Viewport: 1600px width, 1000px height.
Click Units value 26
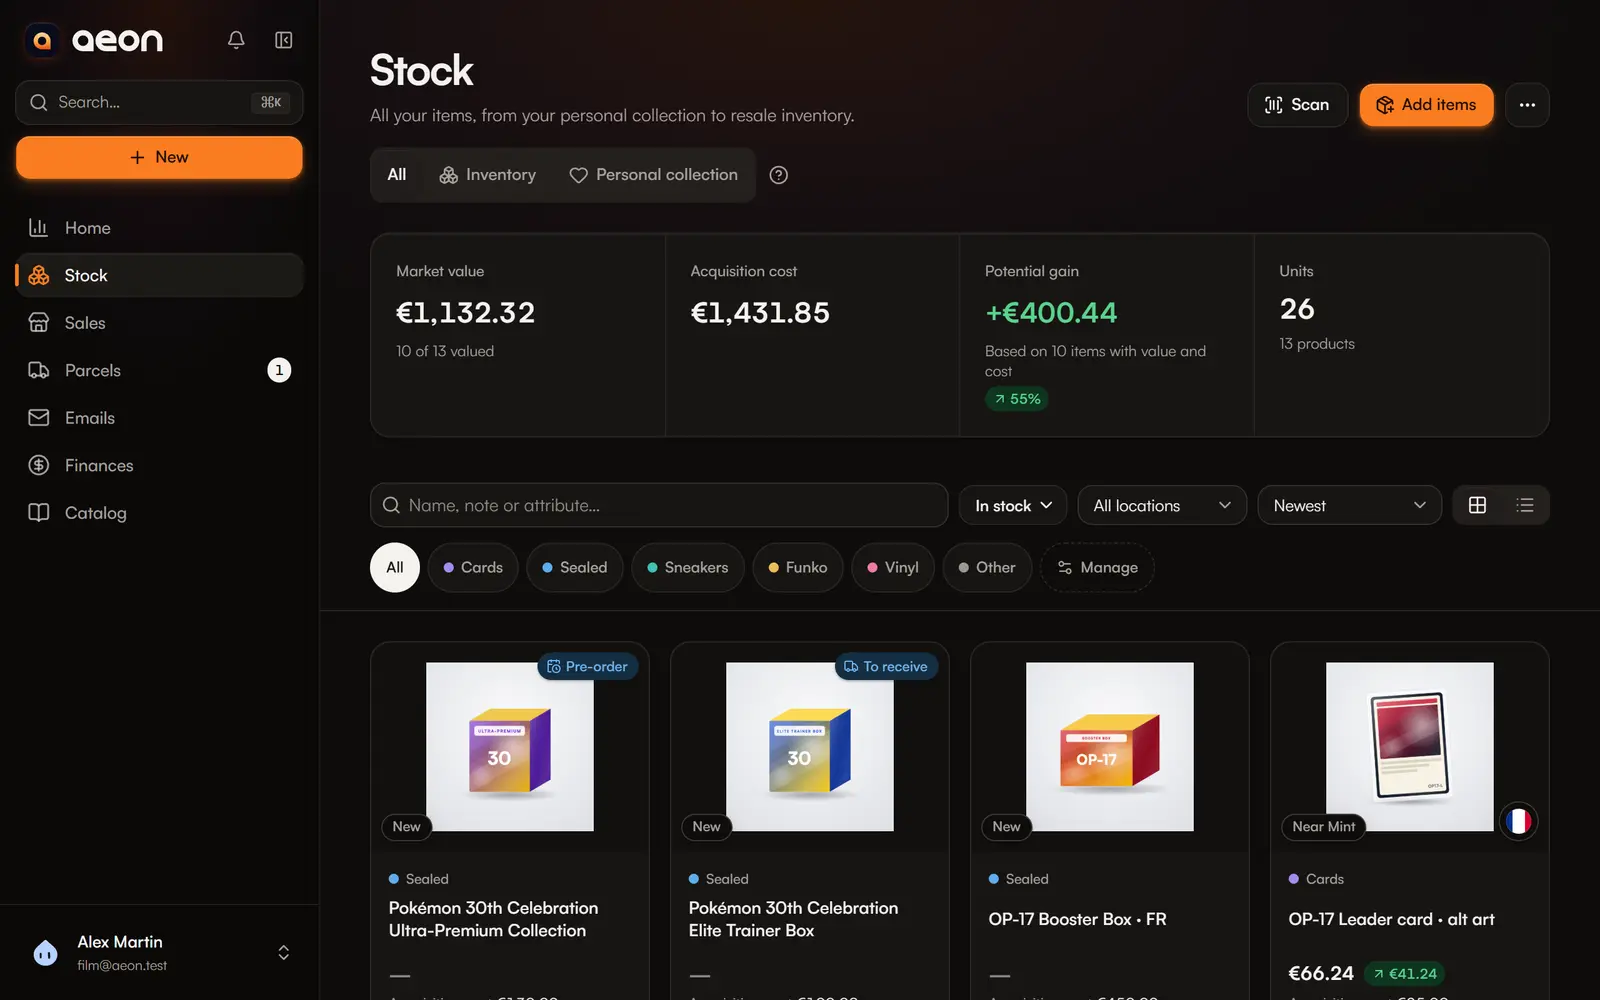[1297, 309]
